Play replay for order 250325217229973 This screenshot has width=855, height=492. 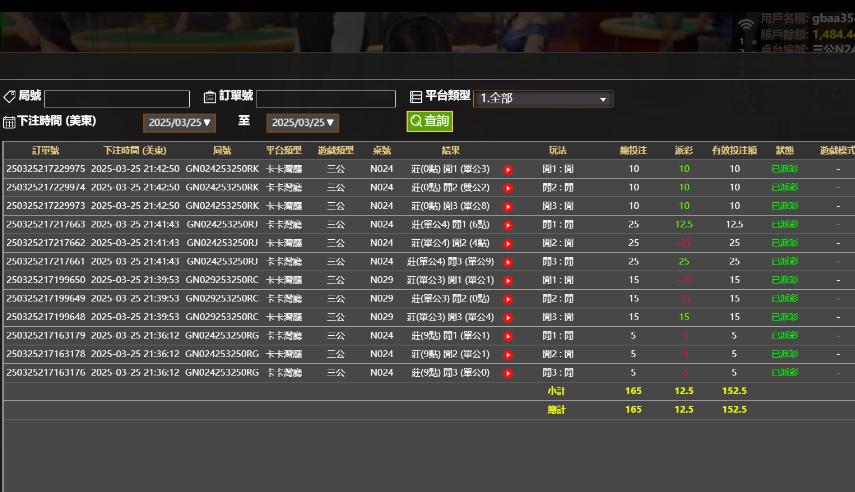pos(508,206)
